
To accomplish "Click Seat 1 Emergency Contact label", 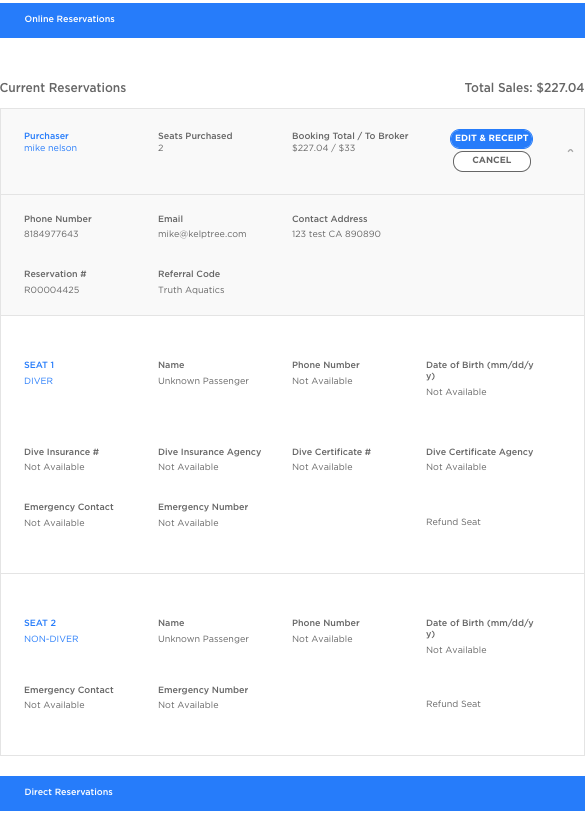I will pos(69,507).
